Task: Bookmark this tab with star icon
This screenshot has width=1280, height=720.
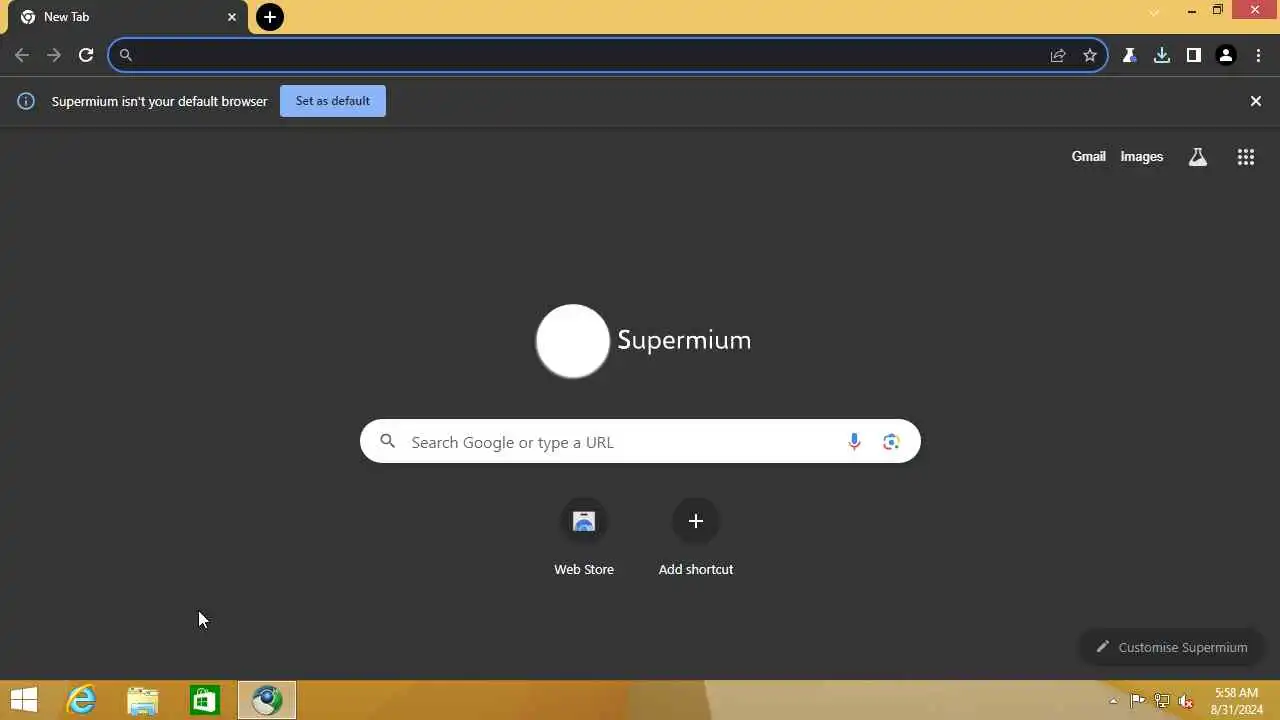Action: pos(1090,55)
